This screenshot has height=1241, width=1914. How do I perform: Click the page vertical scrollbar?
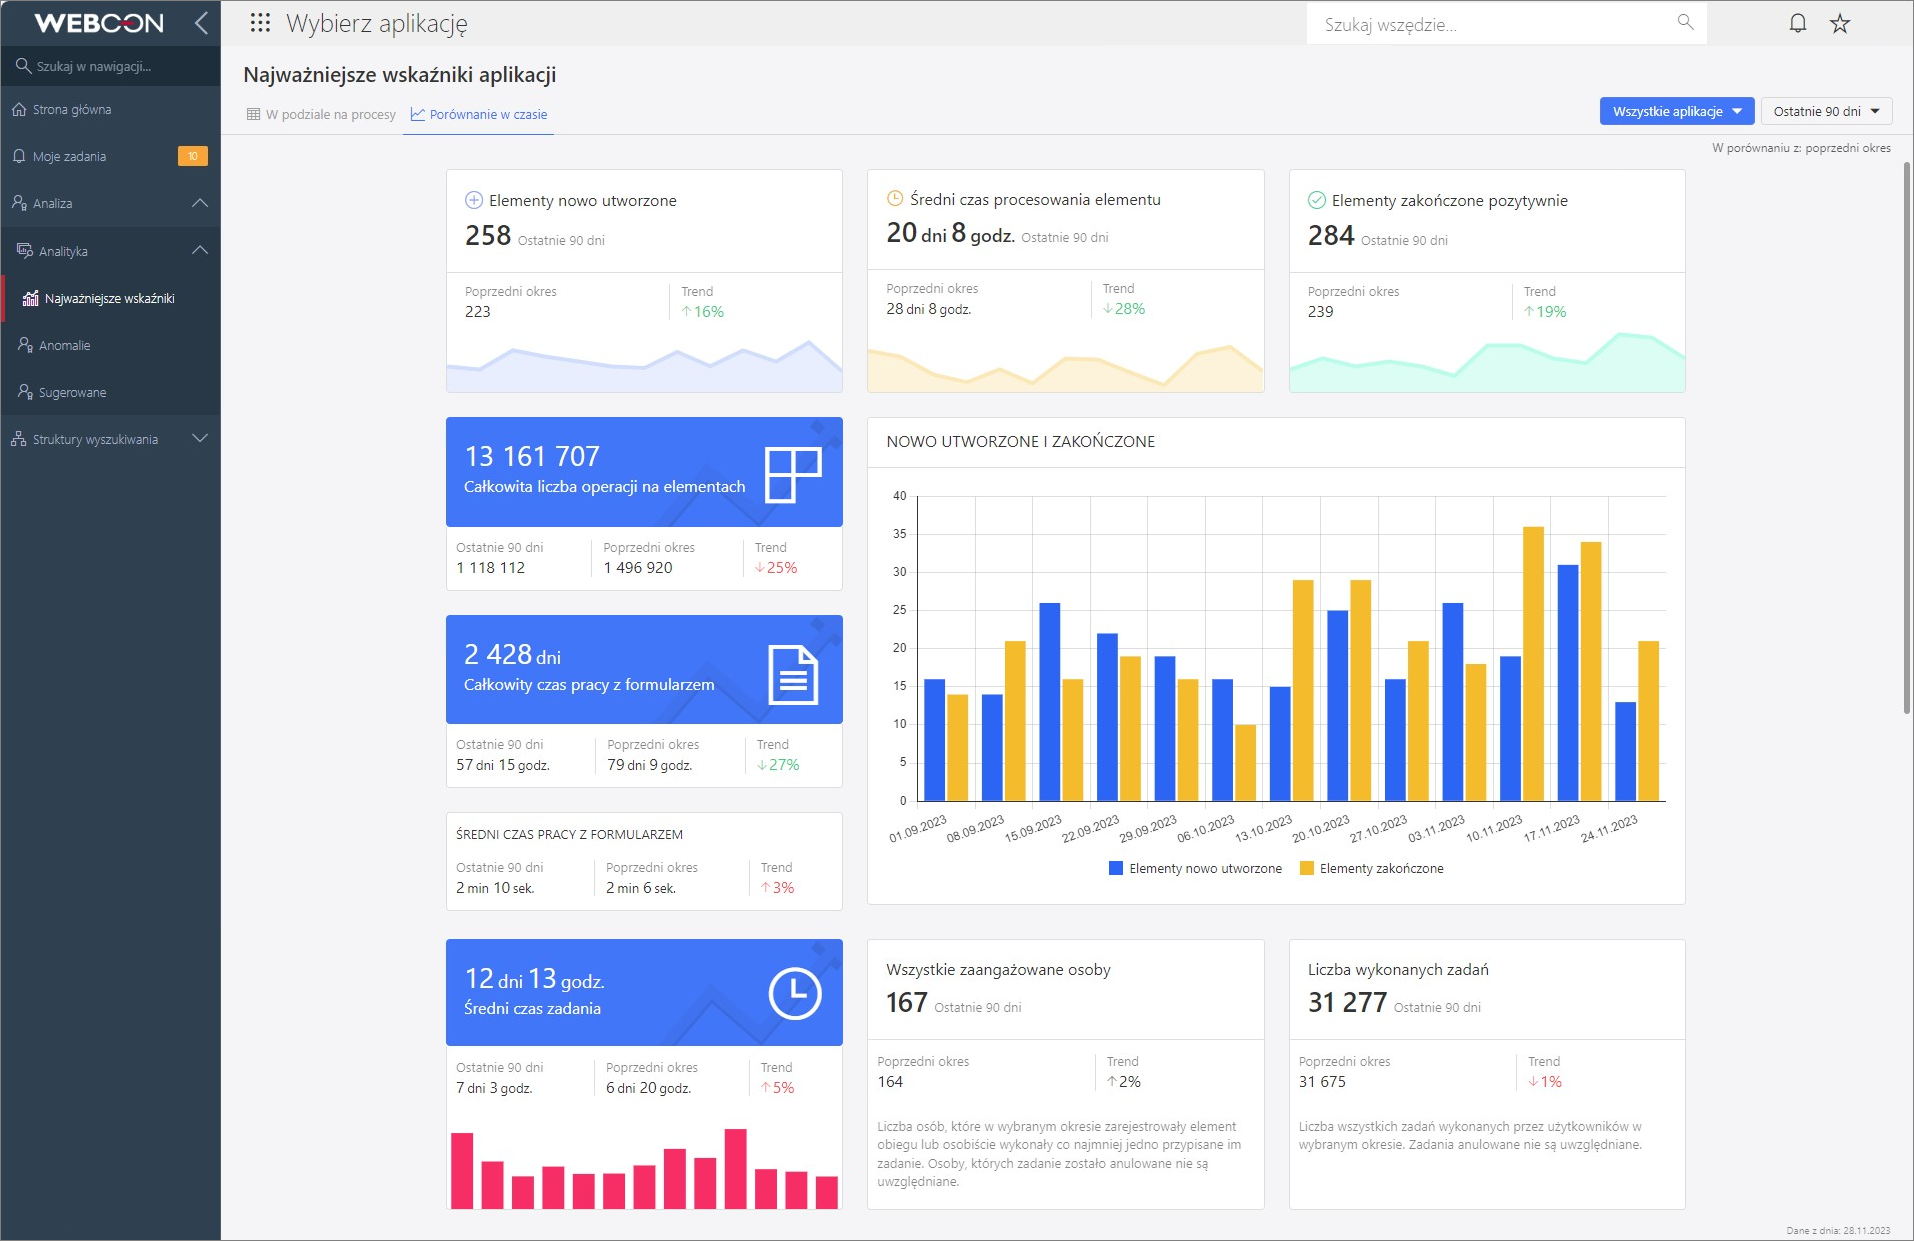(x=1906, y=440)
